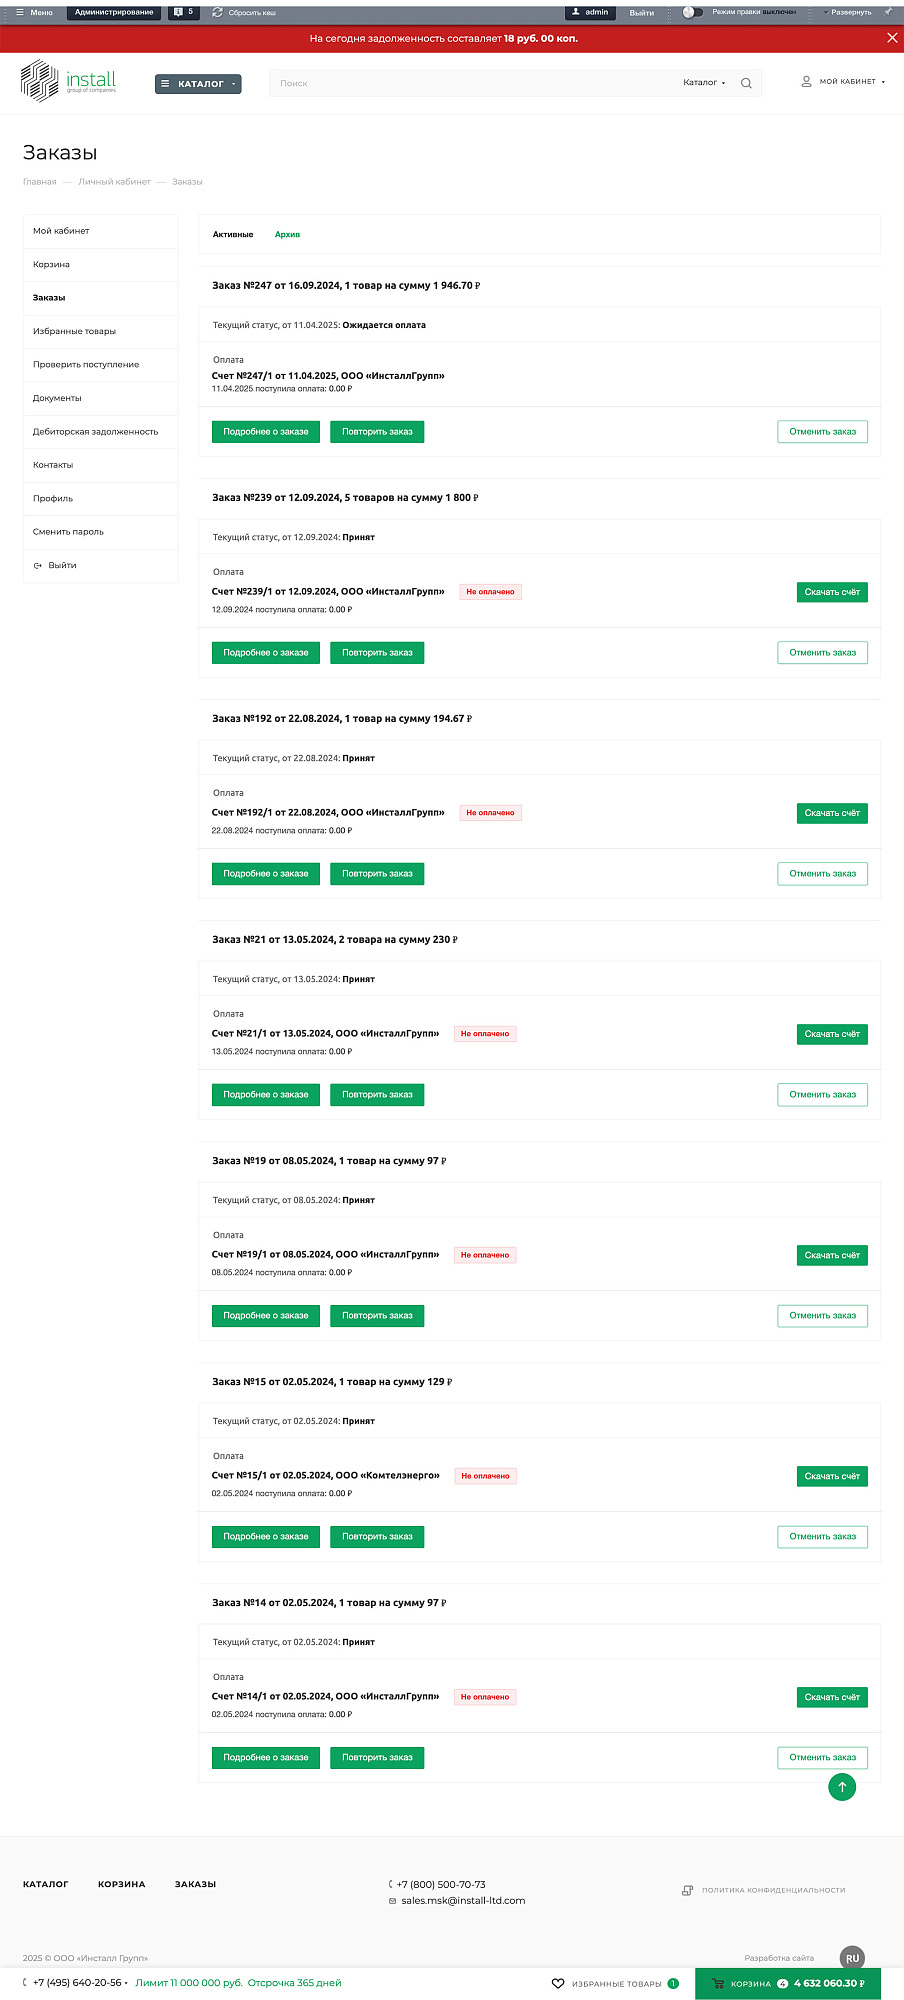This screenshot has height=2000, width=904.
Task: Expand the КАТАЛОГ dropdown button
Action: click(x=198, y=84)
